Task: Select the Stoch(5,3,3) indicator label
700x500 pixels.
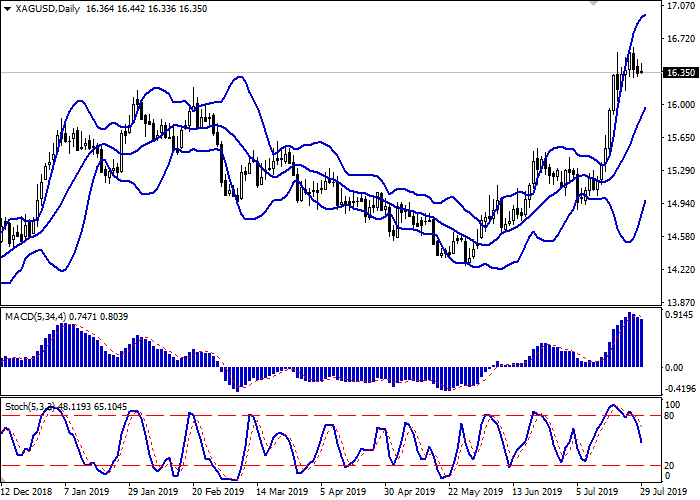Action: [x=32, y=408]
